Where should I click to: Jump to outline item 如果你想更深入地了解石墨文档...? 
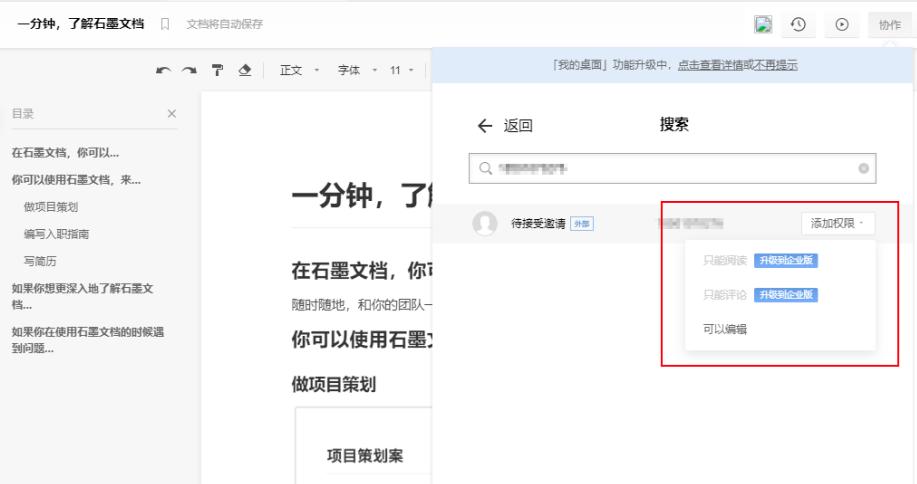point(82,296)
